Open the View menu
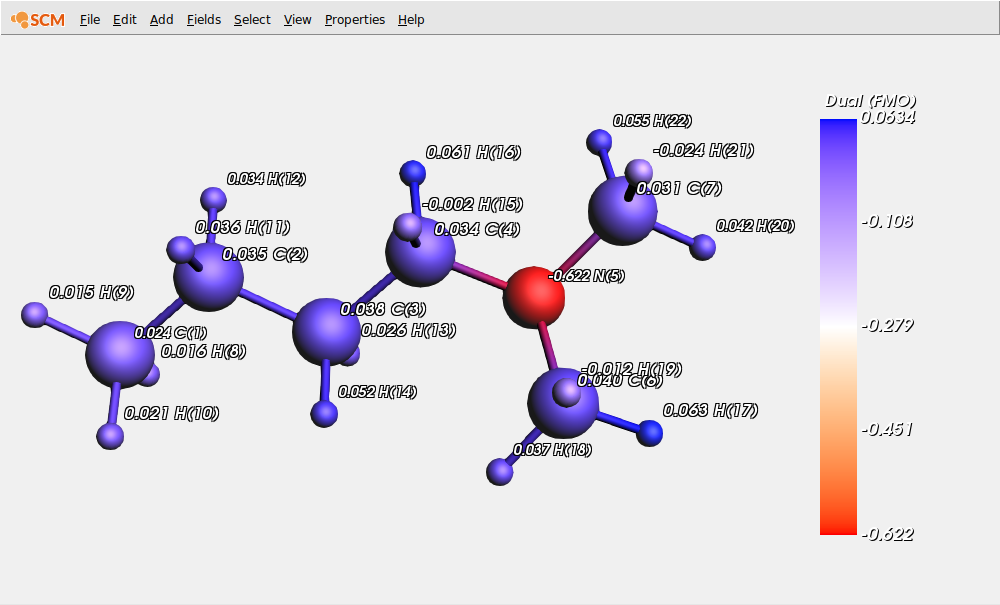This screenshot has width=1000, height=605. pos(297,19)
